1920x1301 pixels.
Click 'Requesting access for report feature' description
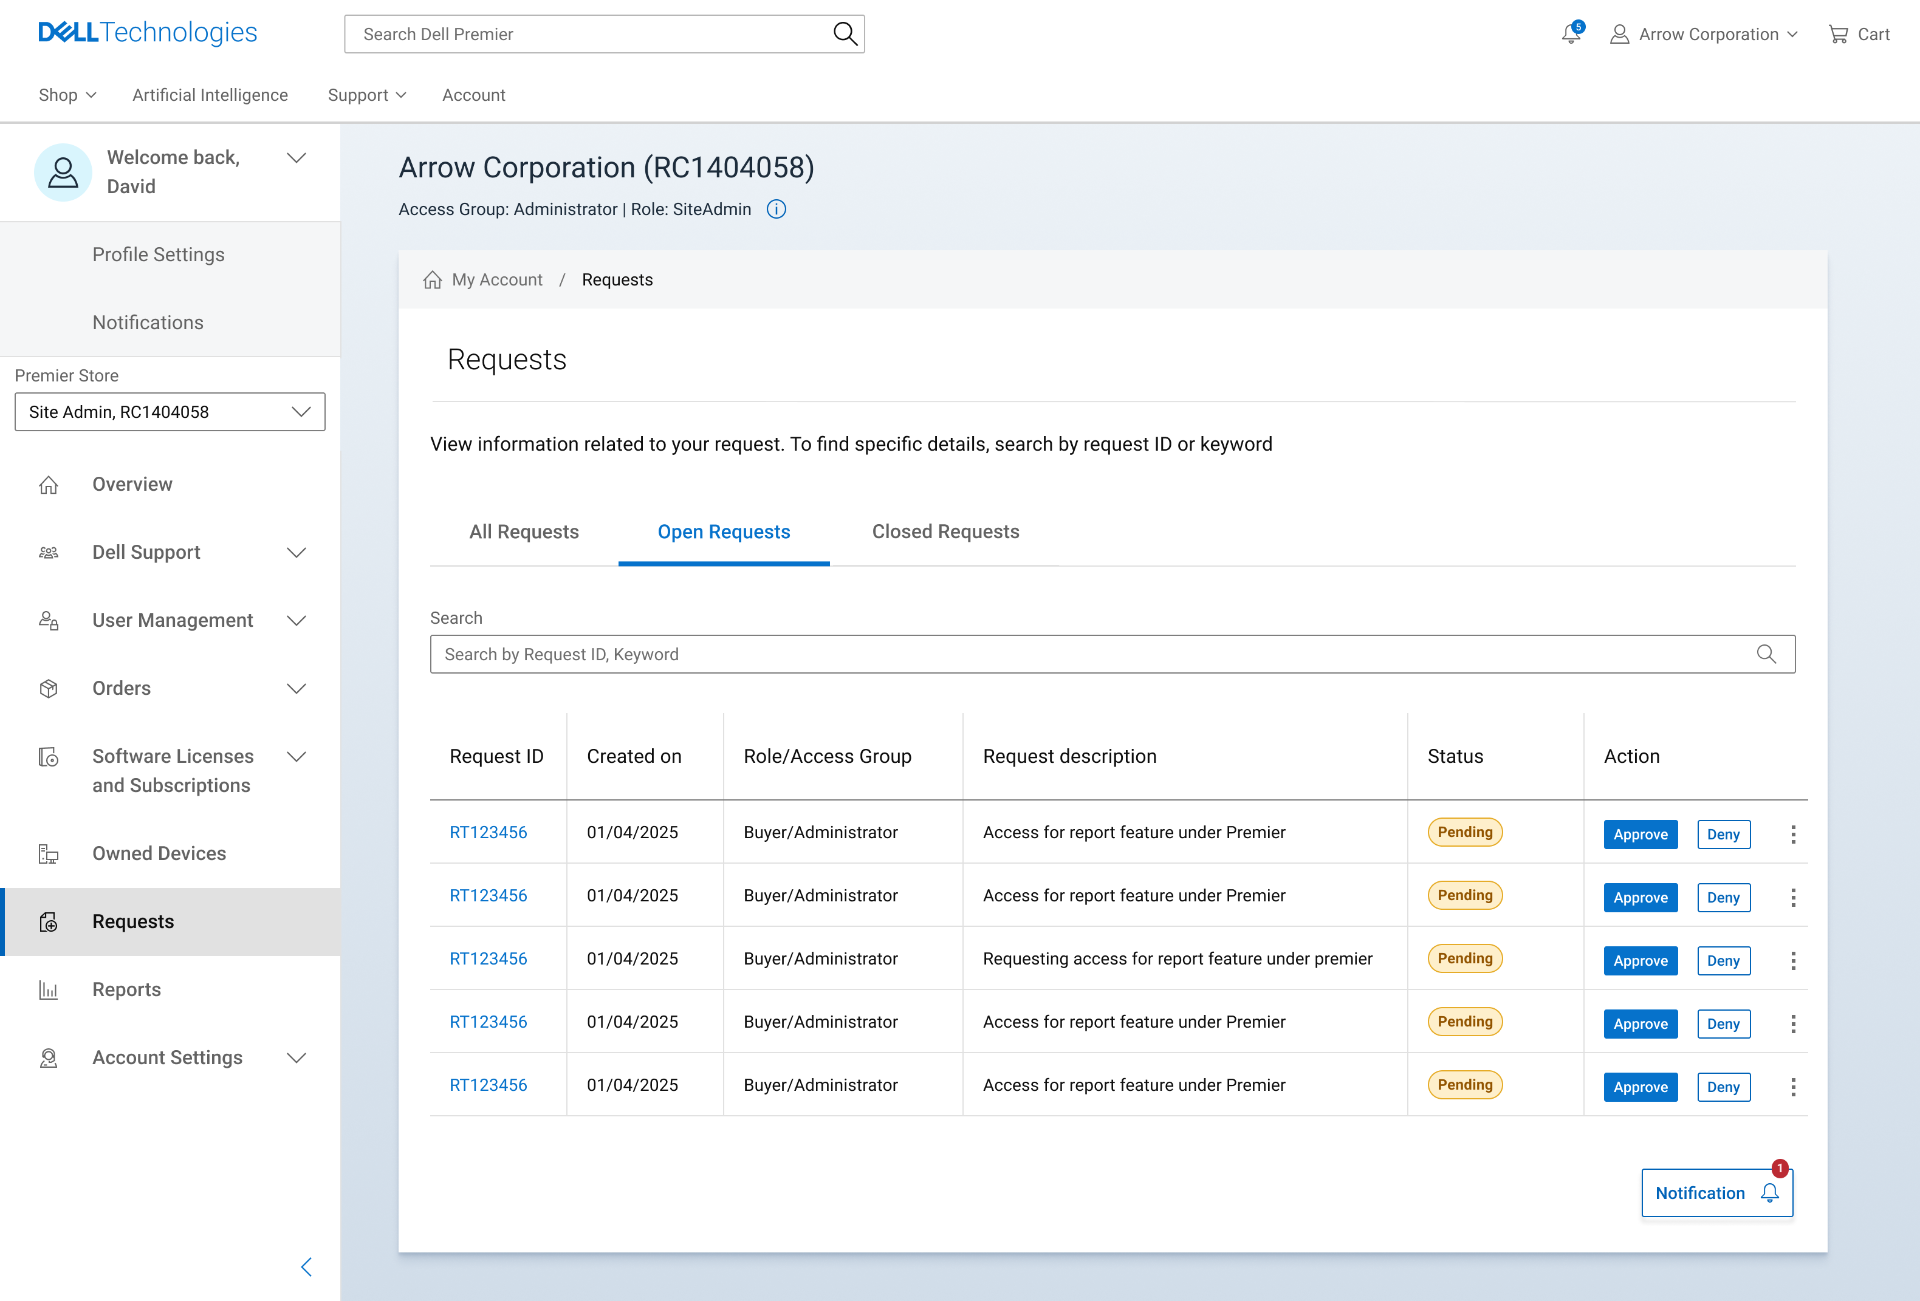[1178, 958]
